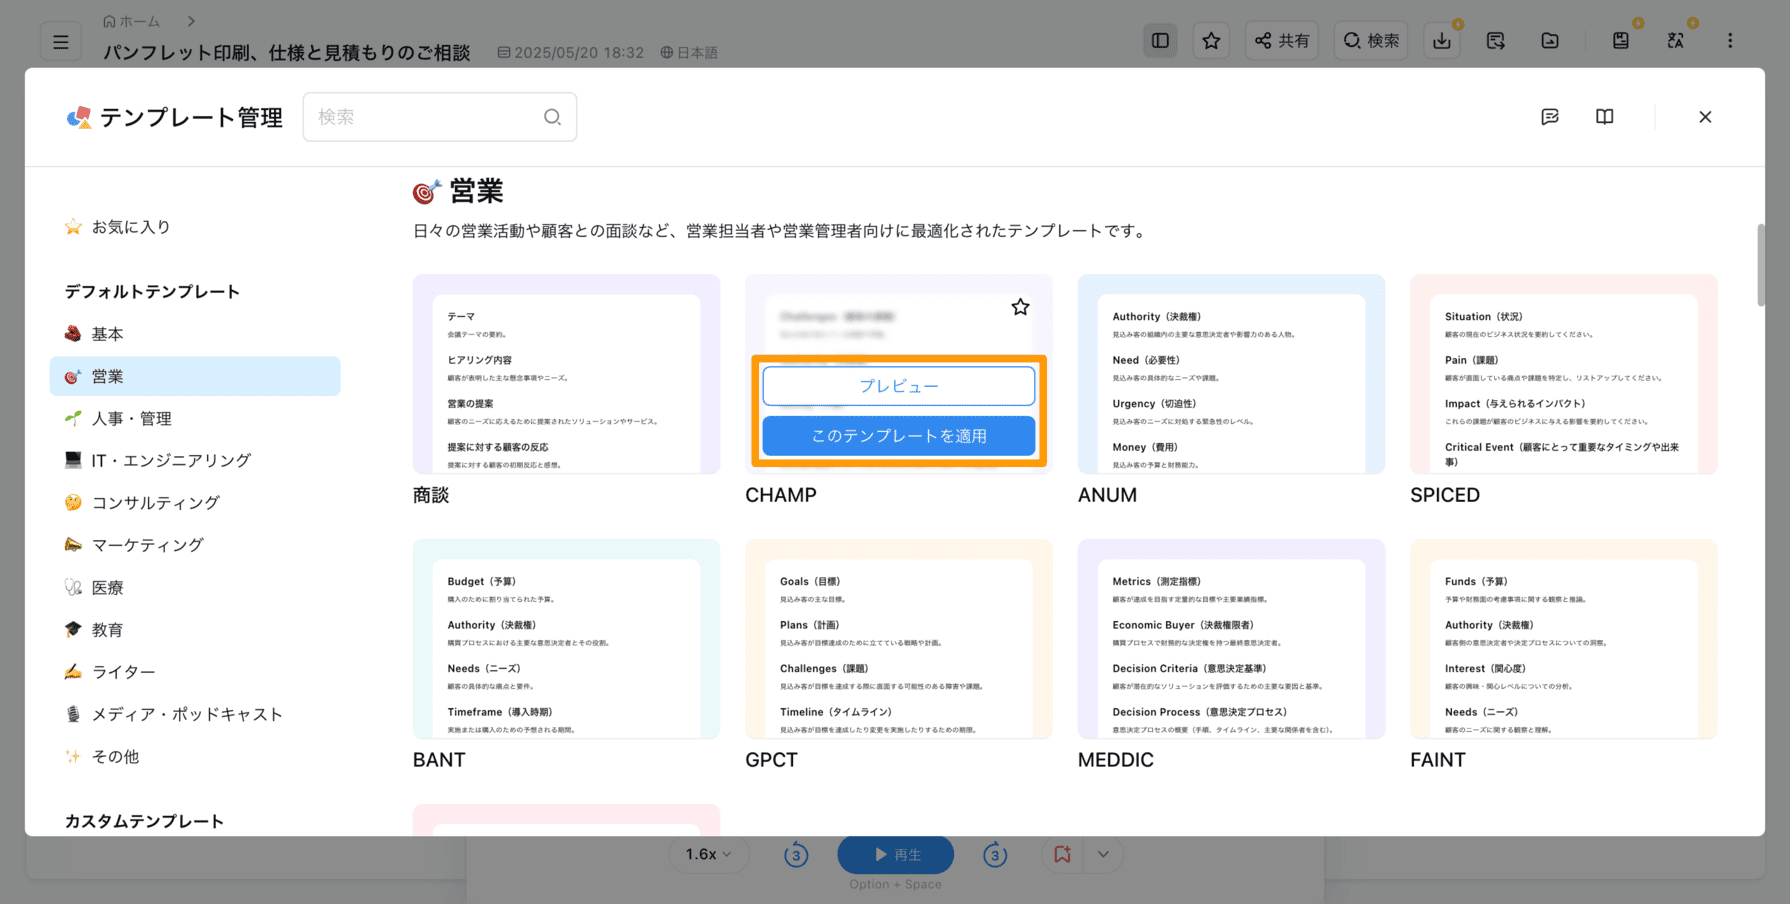
Task: Click the 再生 play button
Action: 895,855
